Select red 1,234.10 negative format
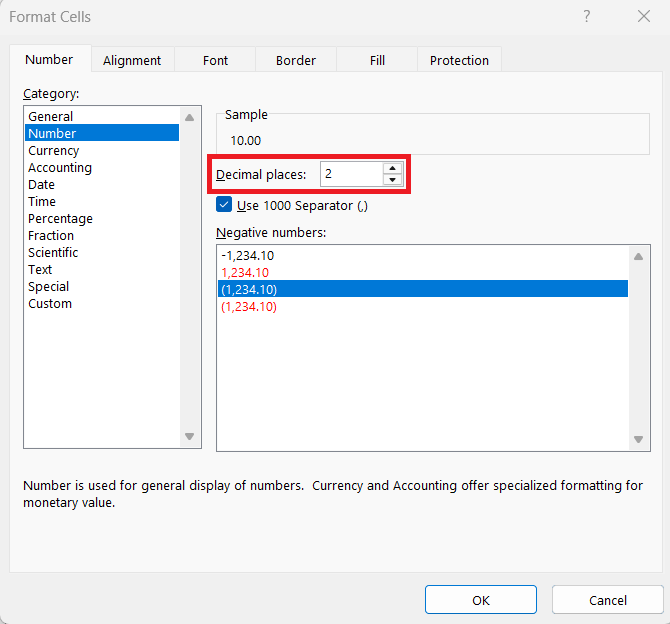This screenshot has height=624, width=670. (x=423, y=273)
